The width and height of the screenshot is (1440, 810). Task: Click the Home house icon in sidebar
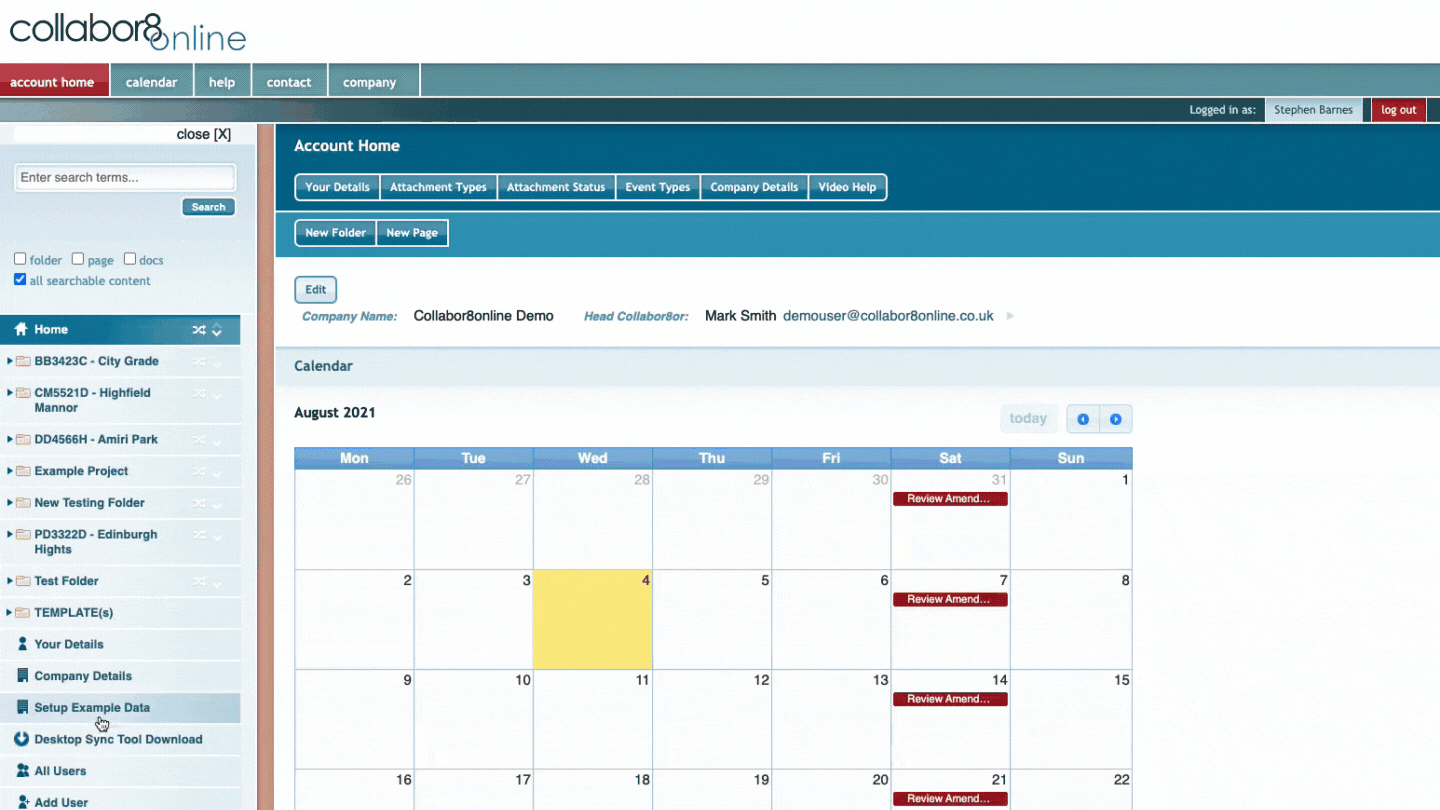click(21, 329)
